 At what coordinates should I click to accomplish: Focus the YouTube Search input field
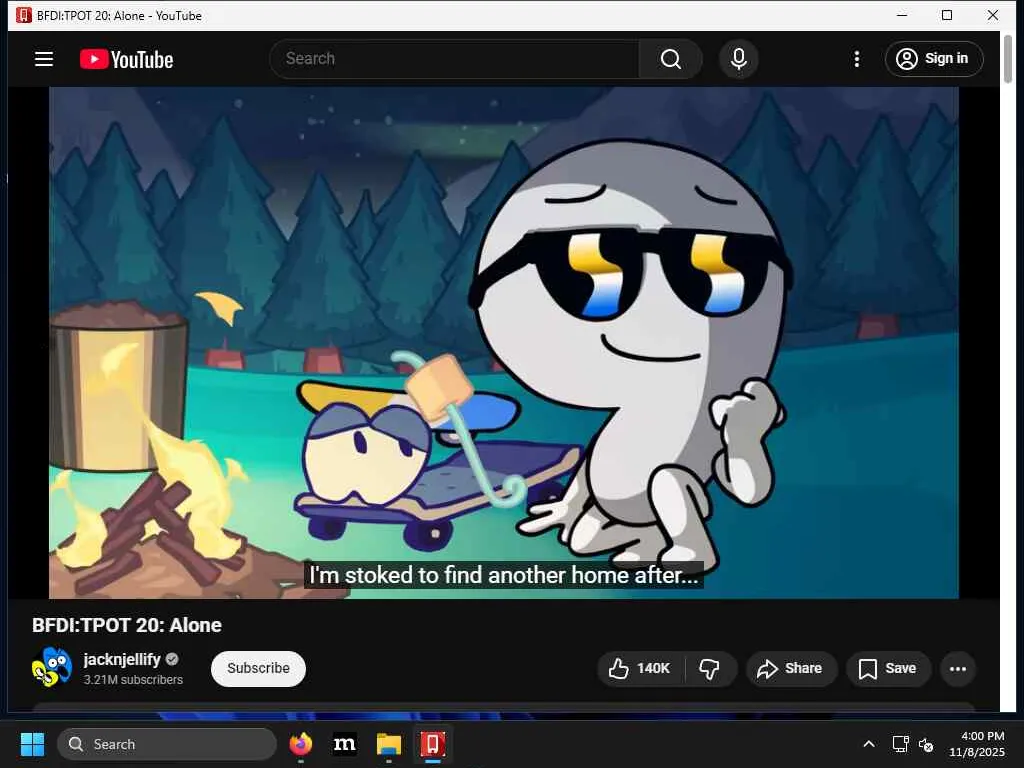tap(455, 59)
